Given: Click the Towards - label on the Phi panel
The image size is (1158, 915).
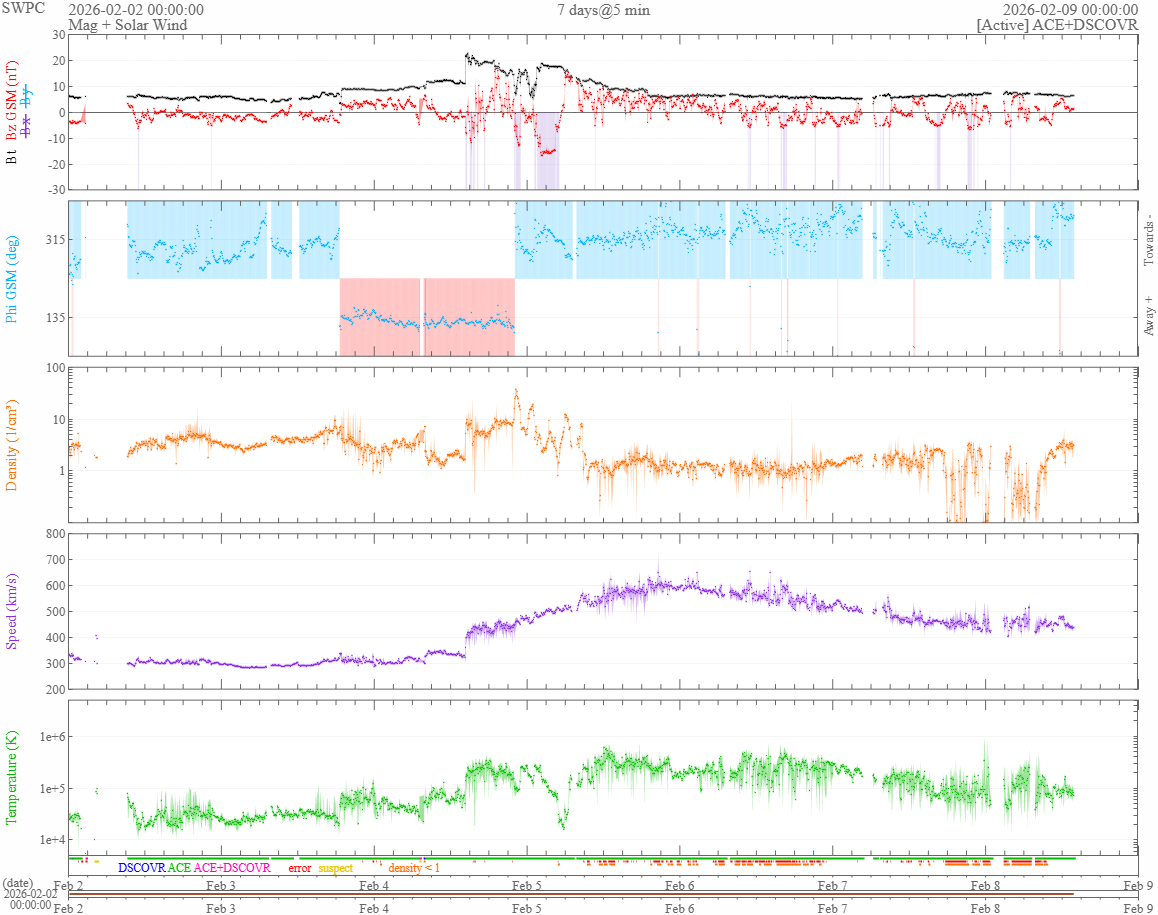Looking at the screenshot, I should pos(1148,240).
